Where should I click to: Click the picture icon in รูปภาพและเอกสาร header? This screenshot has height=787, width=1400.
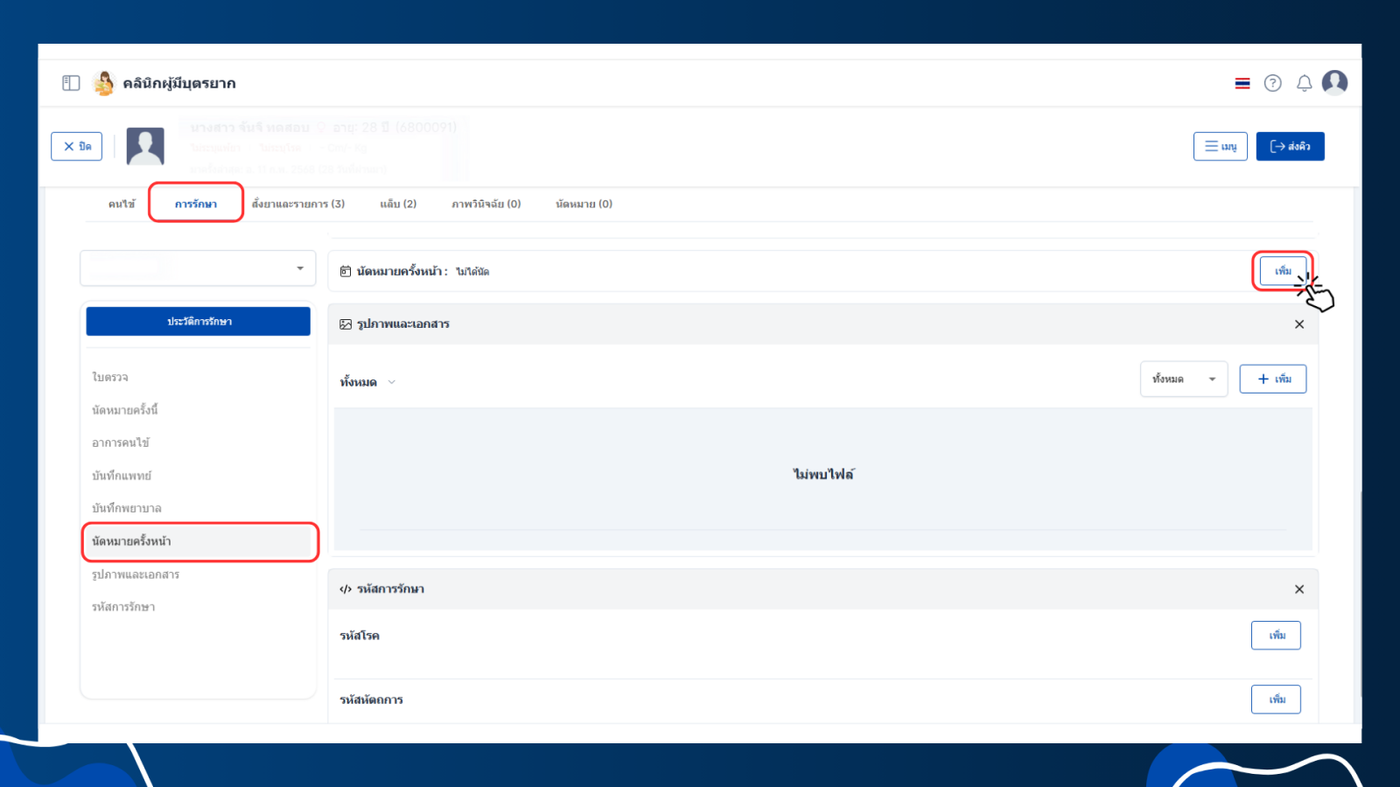[345, 324]
